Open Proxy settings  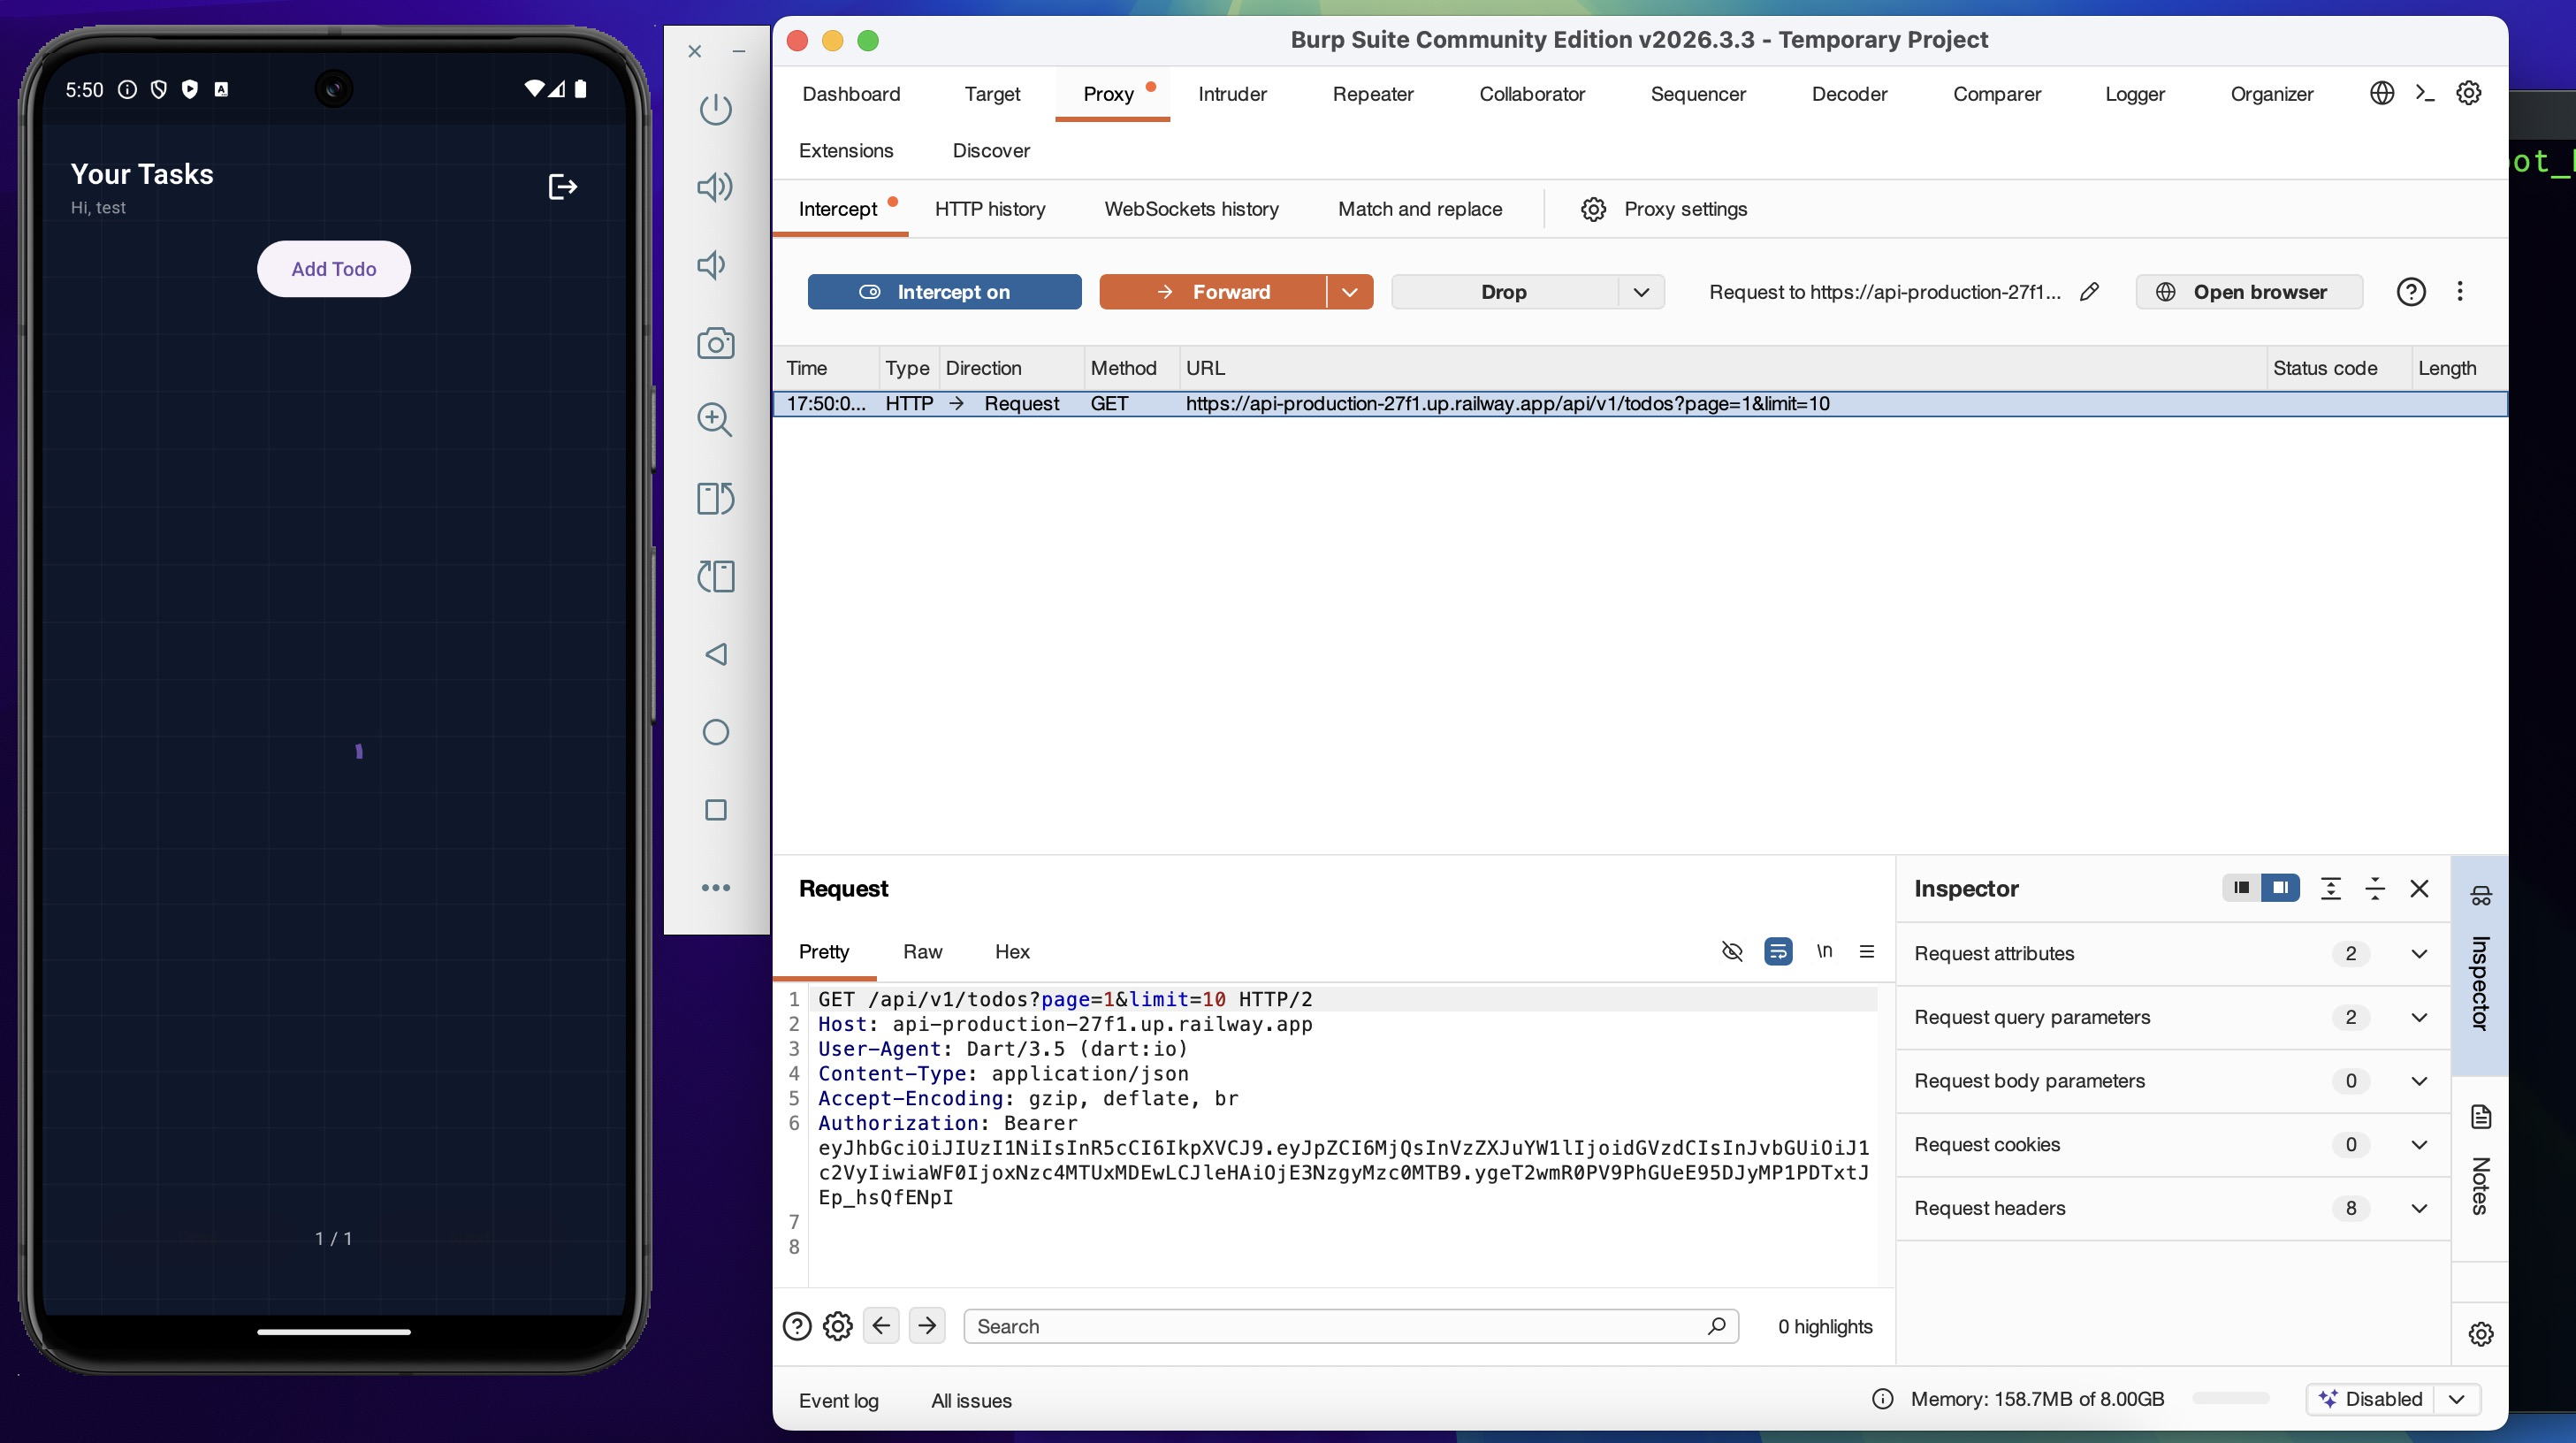[x=1664, y=209]
